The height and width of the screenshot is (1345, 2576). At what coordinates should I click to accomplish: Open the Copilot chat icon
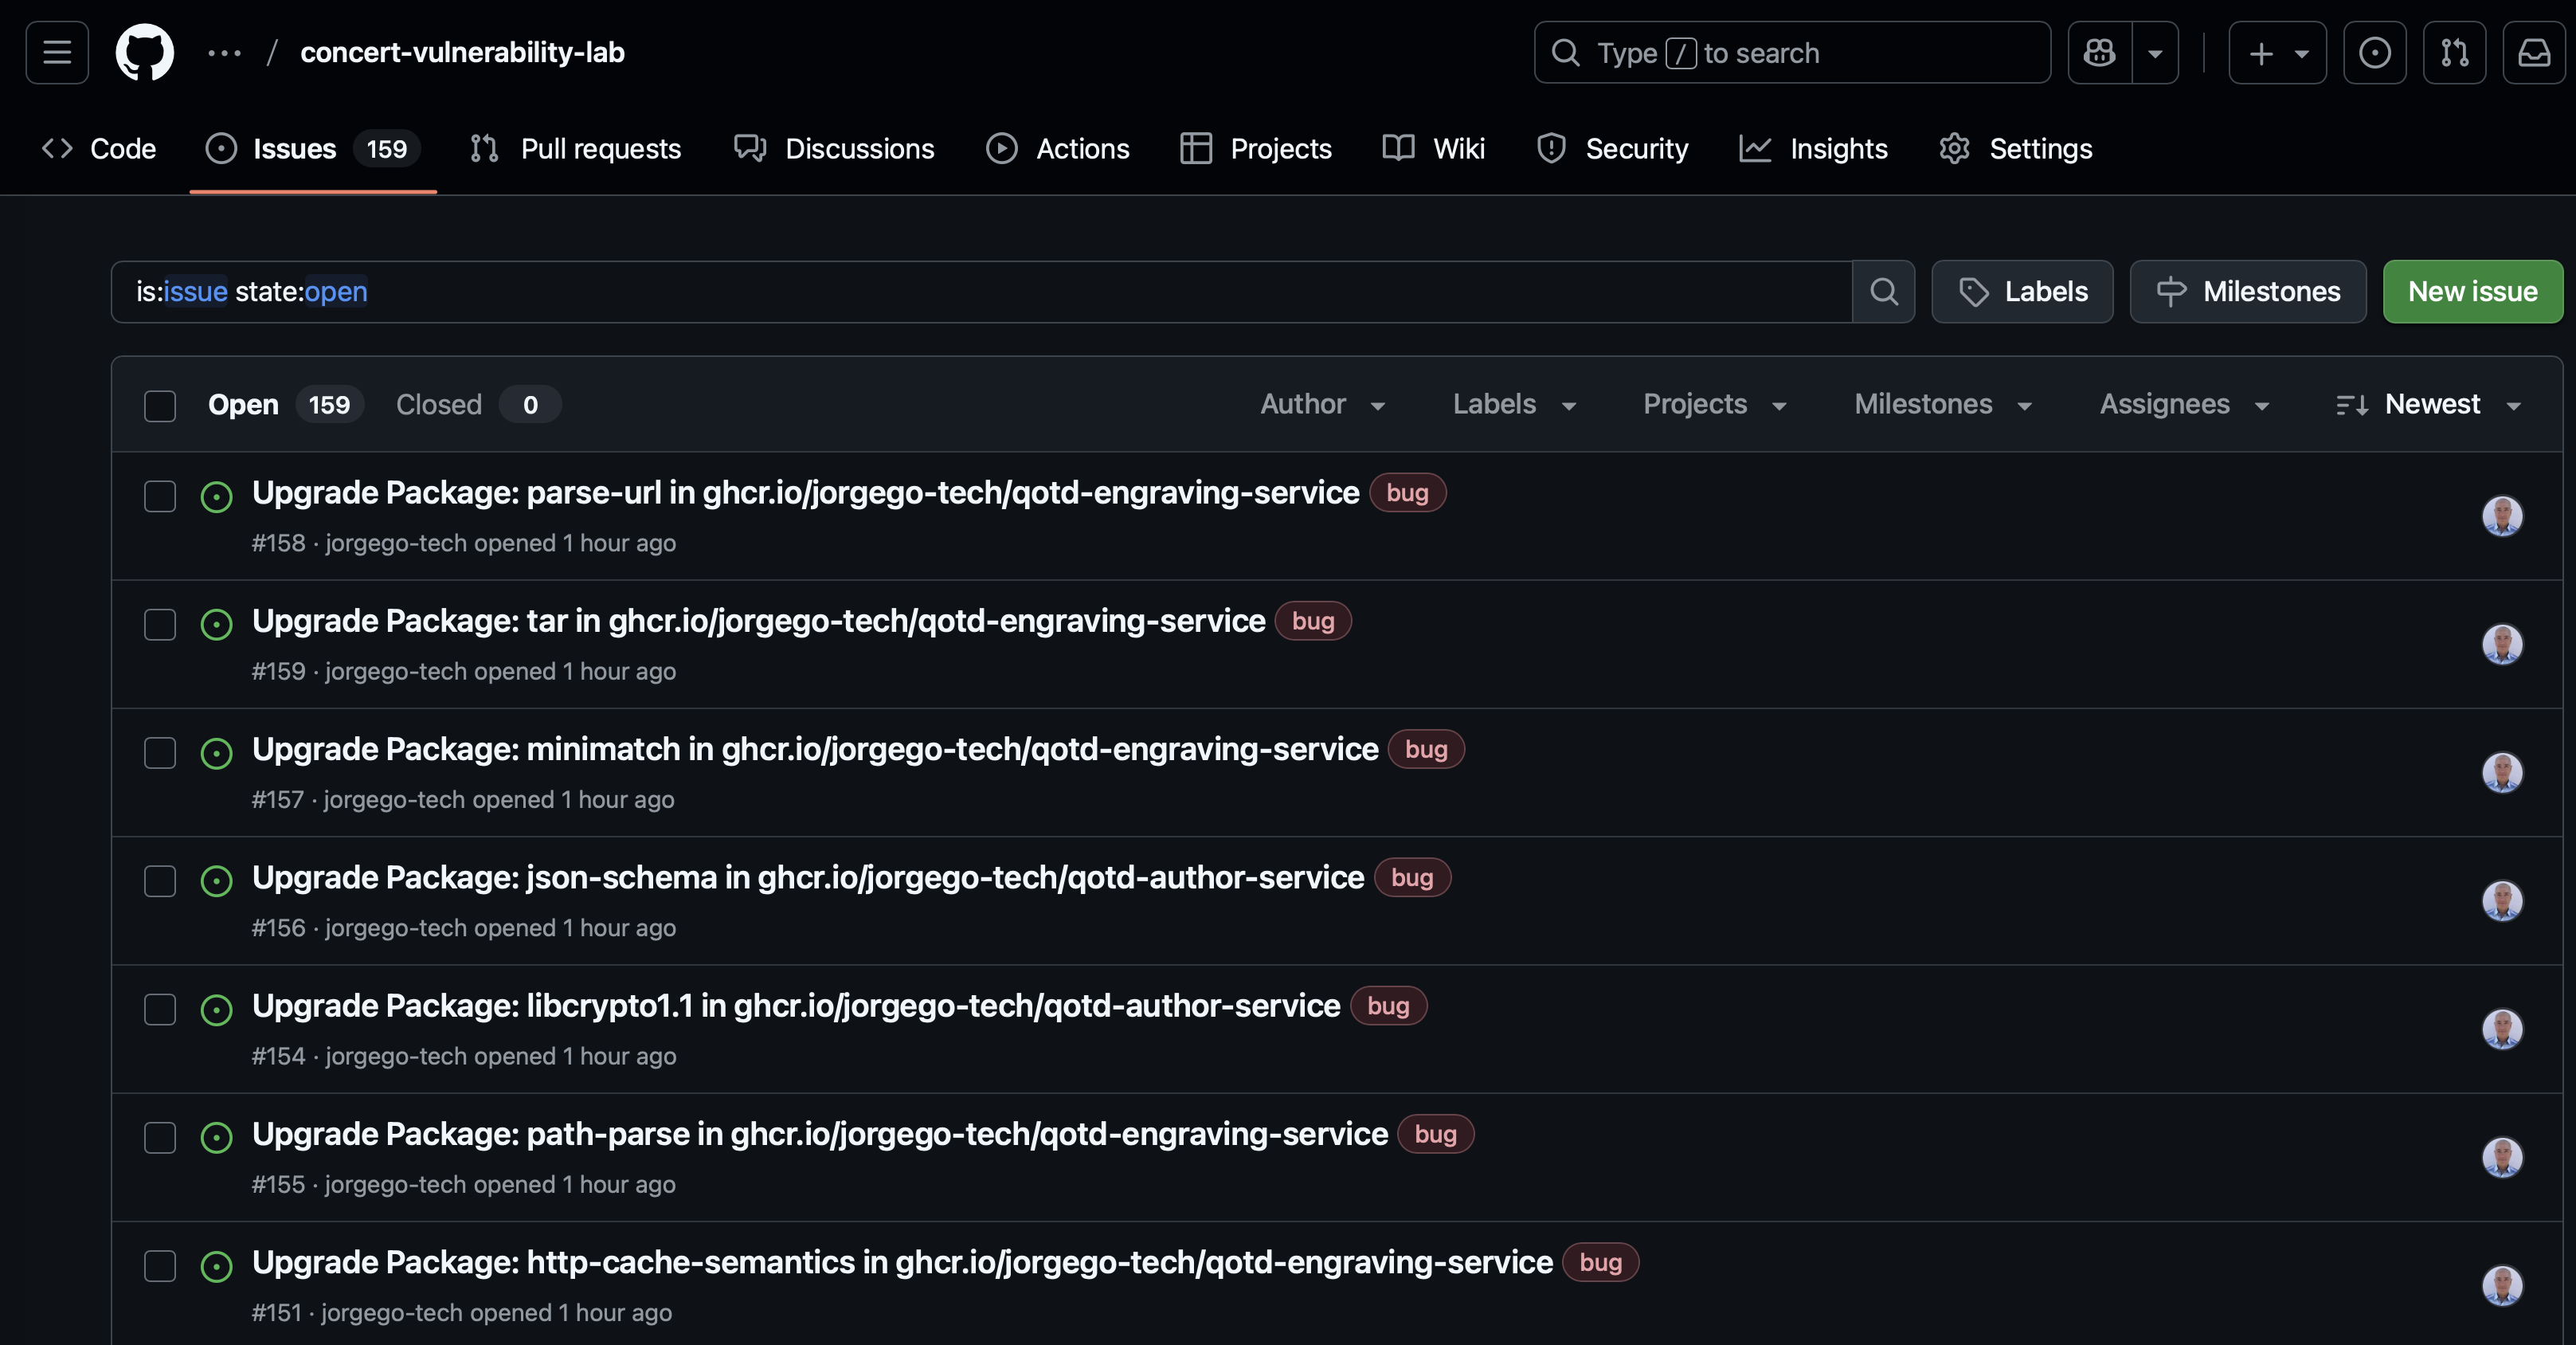click(x=2099, y=52)
